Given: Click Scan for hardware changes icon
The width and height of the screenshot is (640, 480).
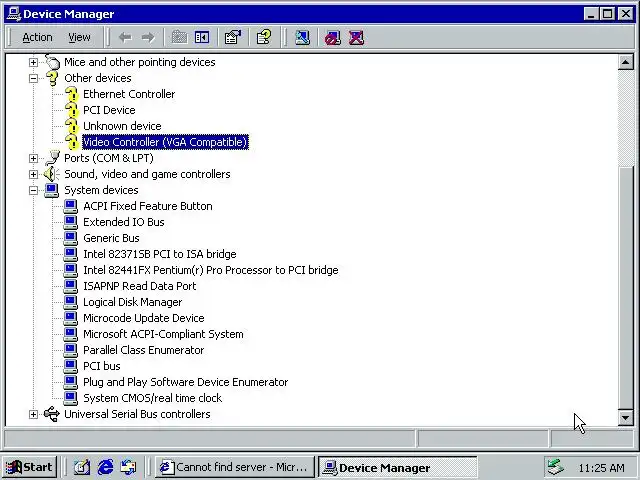Looking at the screenshot, I should point(302,38).
